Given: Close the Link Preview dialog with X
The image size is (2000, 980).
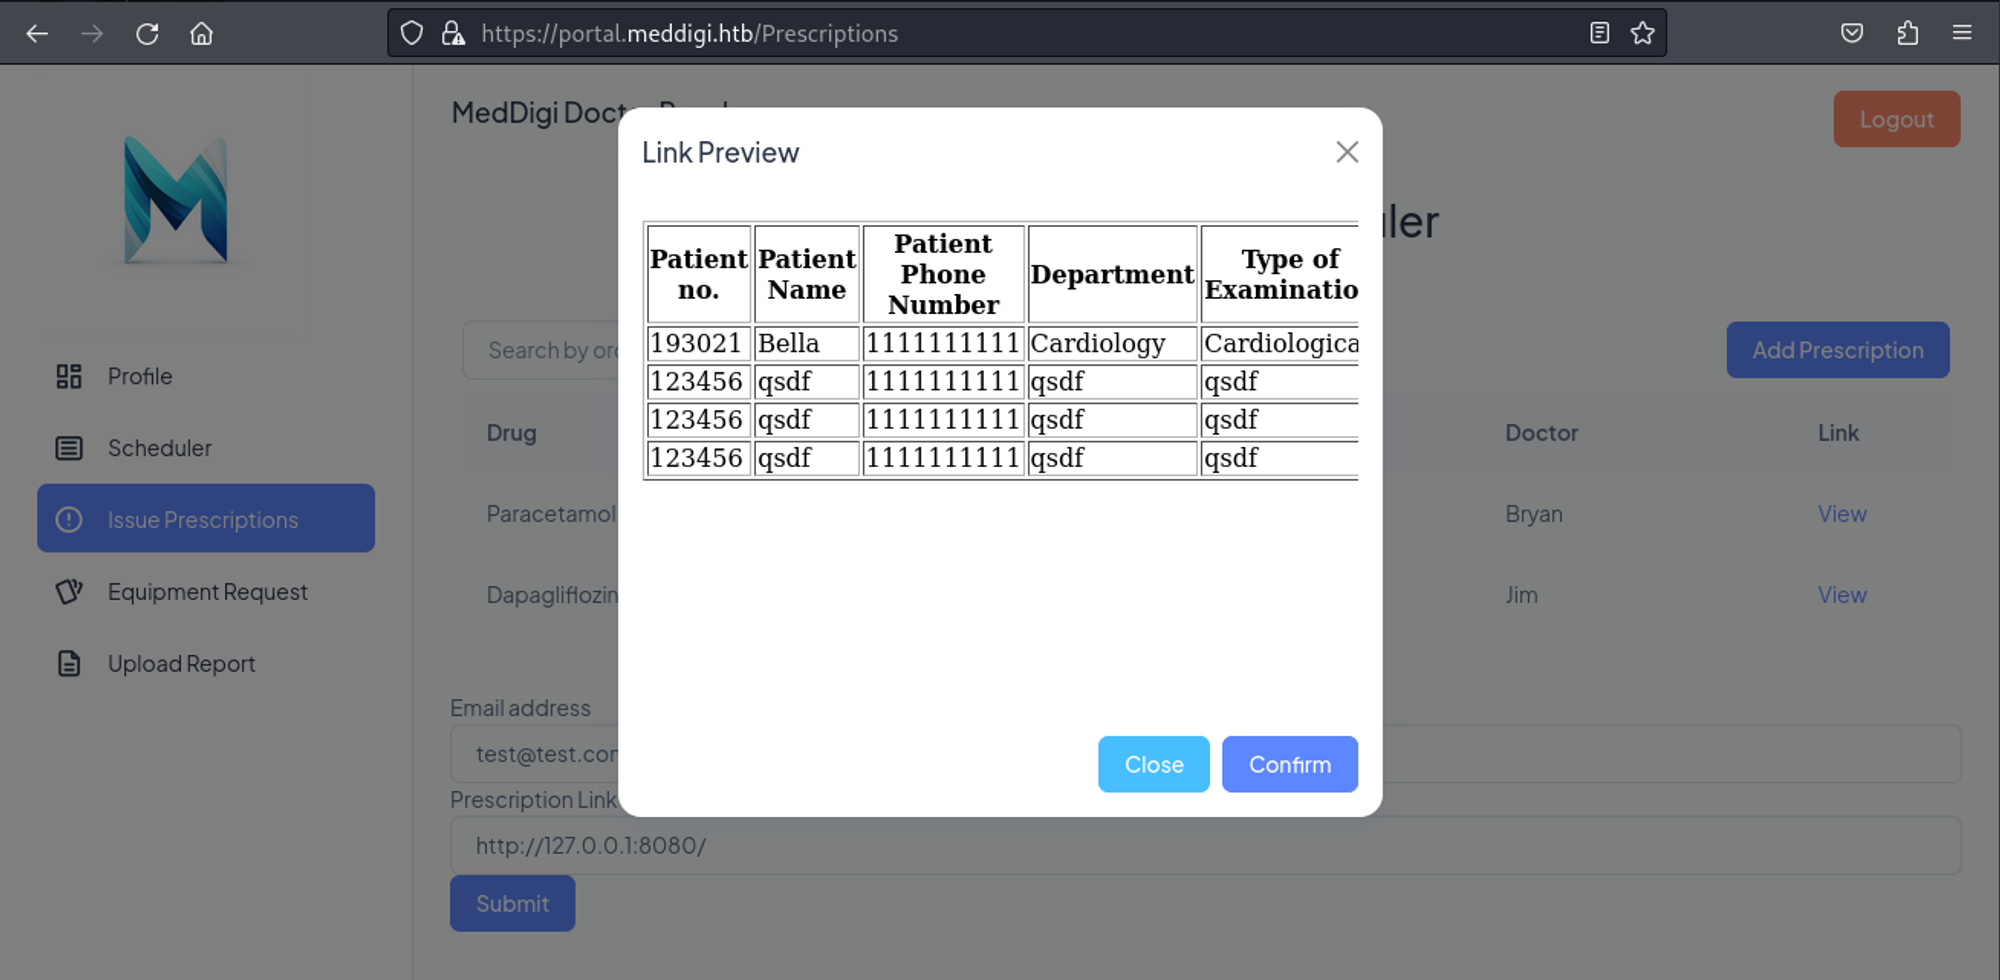Looking at the screenshot, I should 1347,152.
